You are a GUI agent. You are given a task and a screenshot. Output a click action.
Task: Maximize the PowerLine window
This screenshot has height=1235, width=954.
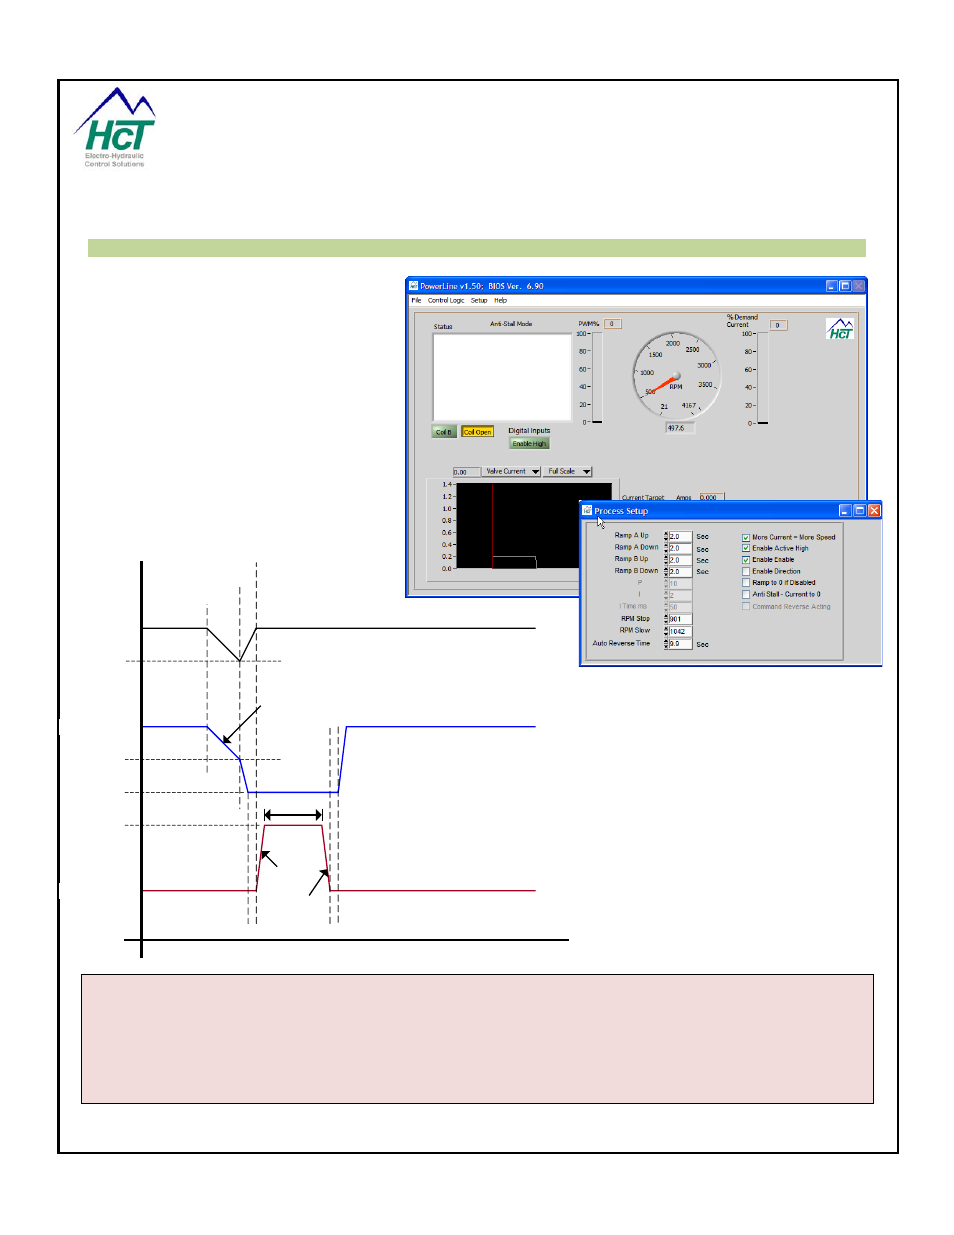(845, 286)
